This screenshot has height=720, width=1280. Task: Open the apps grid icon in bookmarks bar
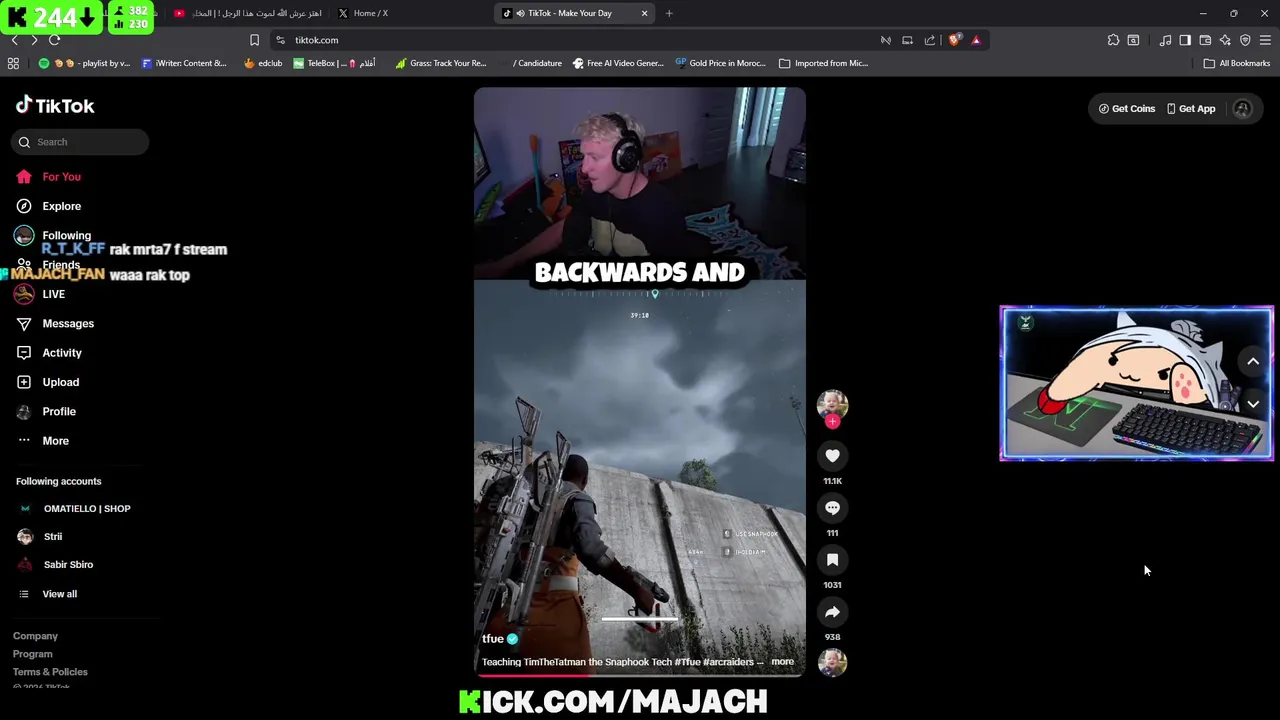coord(13,63)
